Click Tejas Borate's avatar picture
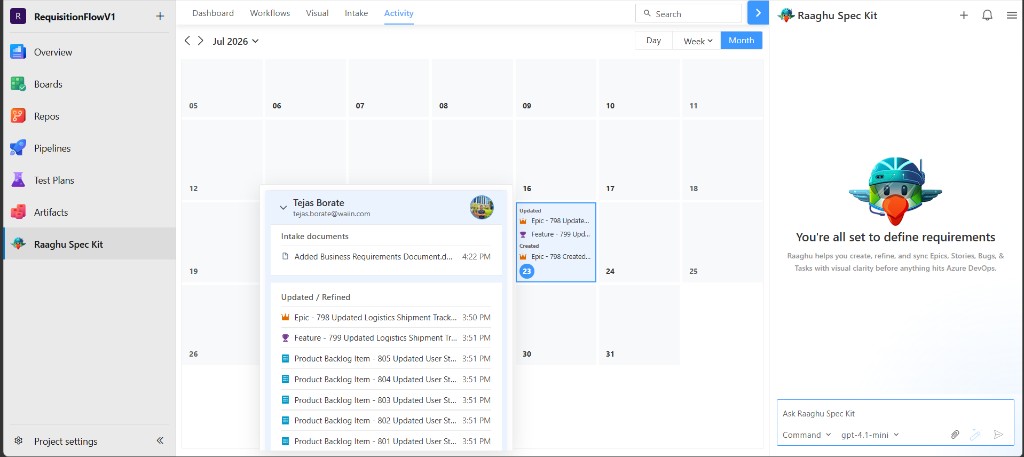Viewport: 1024px width, 457px height. click(482, 207)
